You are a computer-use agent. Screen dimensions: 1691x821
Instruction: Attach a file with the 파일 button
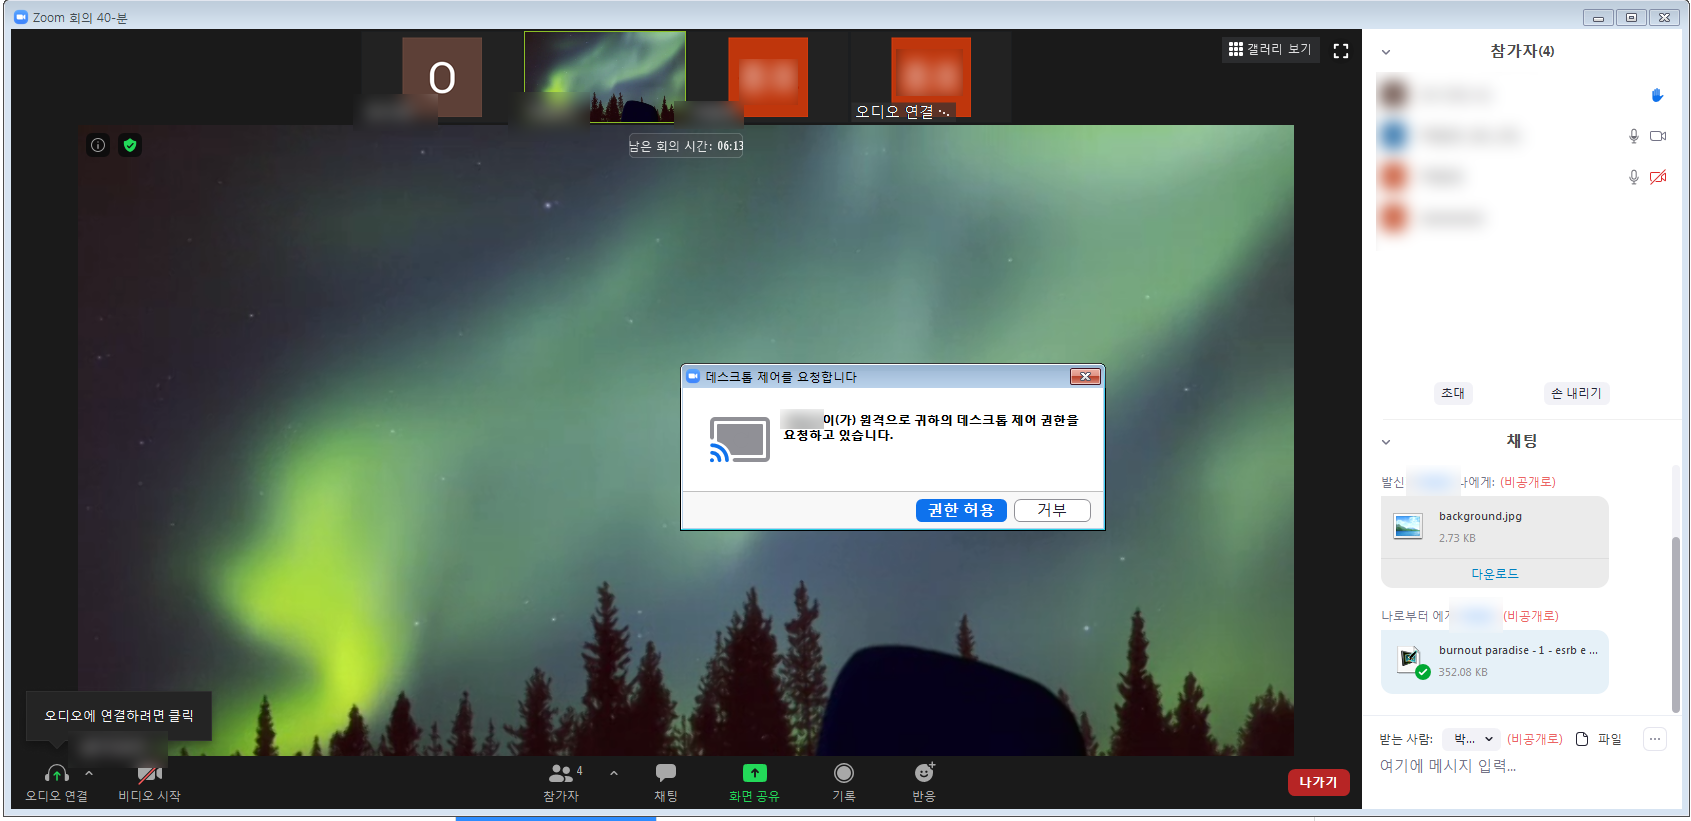[x=1598, y=739]
